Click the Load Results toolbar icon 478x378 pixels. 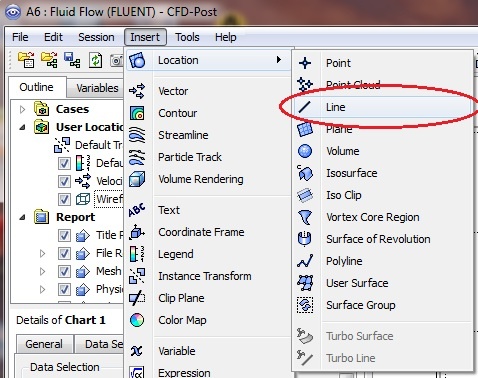pyautogui.click(x=26, y=60)
